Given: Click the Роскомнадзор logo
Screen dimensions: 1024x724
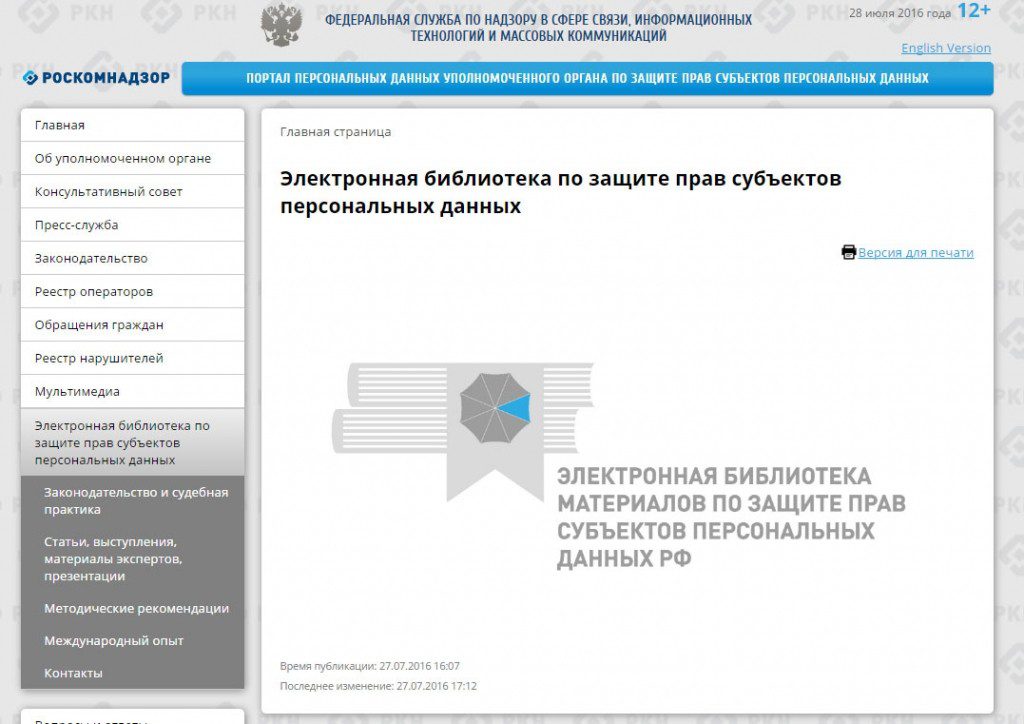Looking at the screenshot, I should (96, 78).
